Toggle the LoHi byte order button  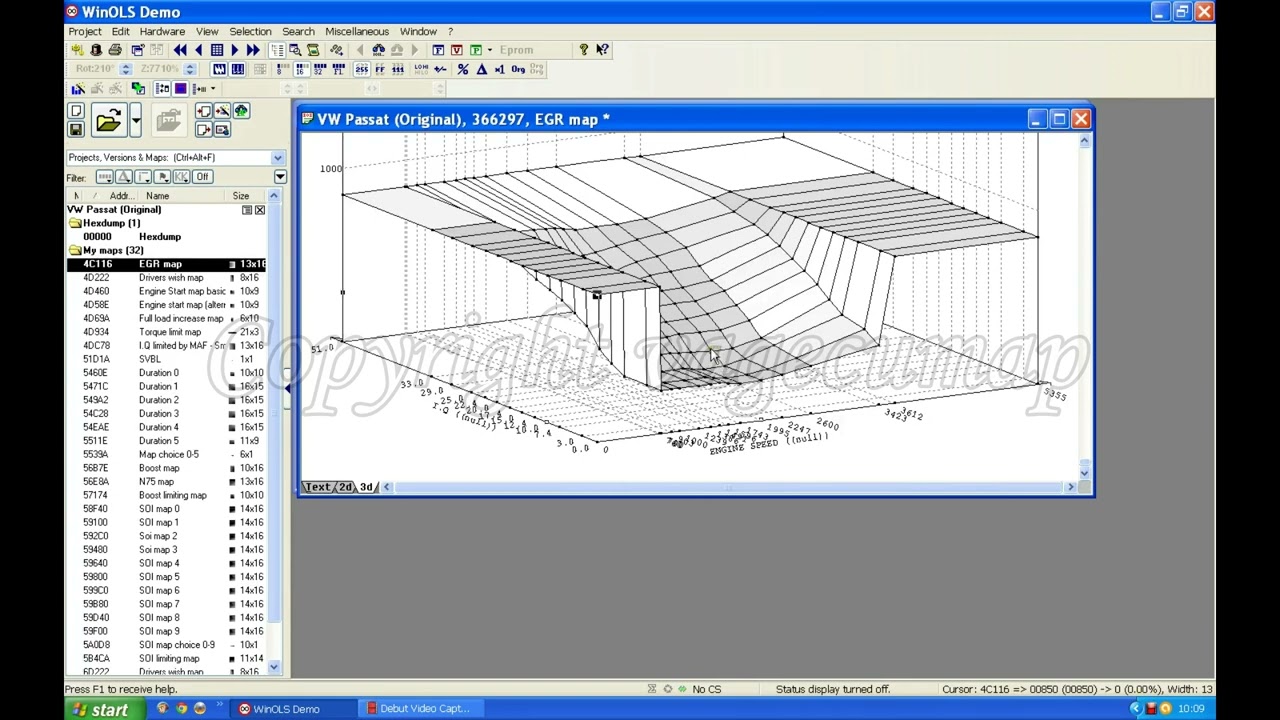[x=421, y=69]
